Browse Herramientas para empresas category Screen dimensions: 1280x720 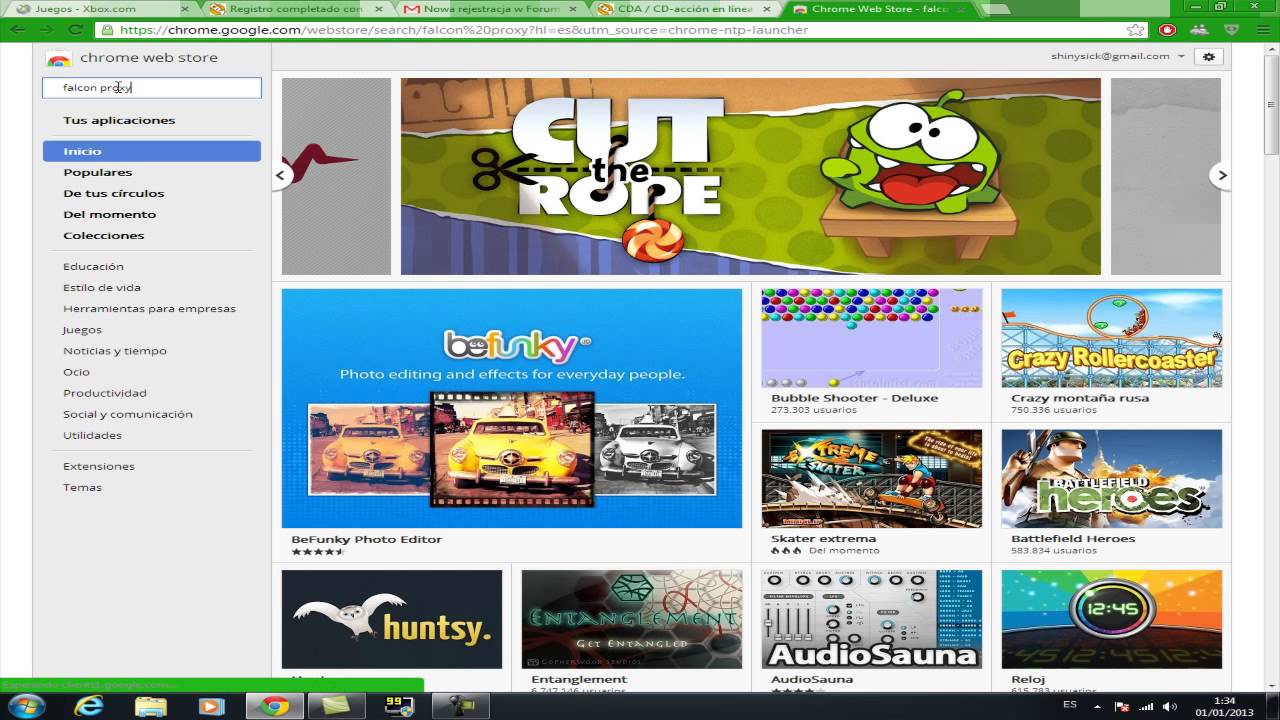click(x=150, y=308)
